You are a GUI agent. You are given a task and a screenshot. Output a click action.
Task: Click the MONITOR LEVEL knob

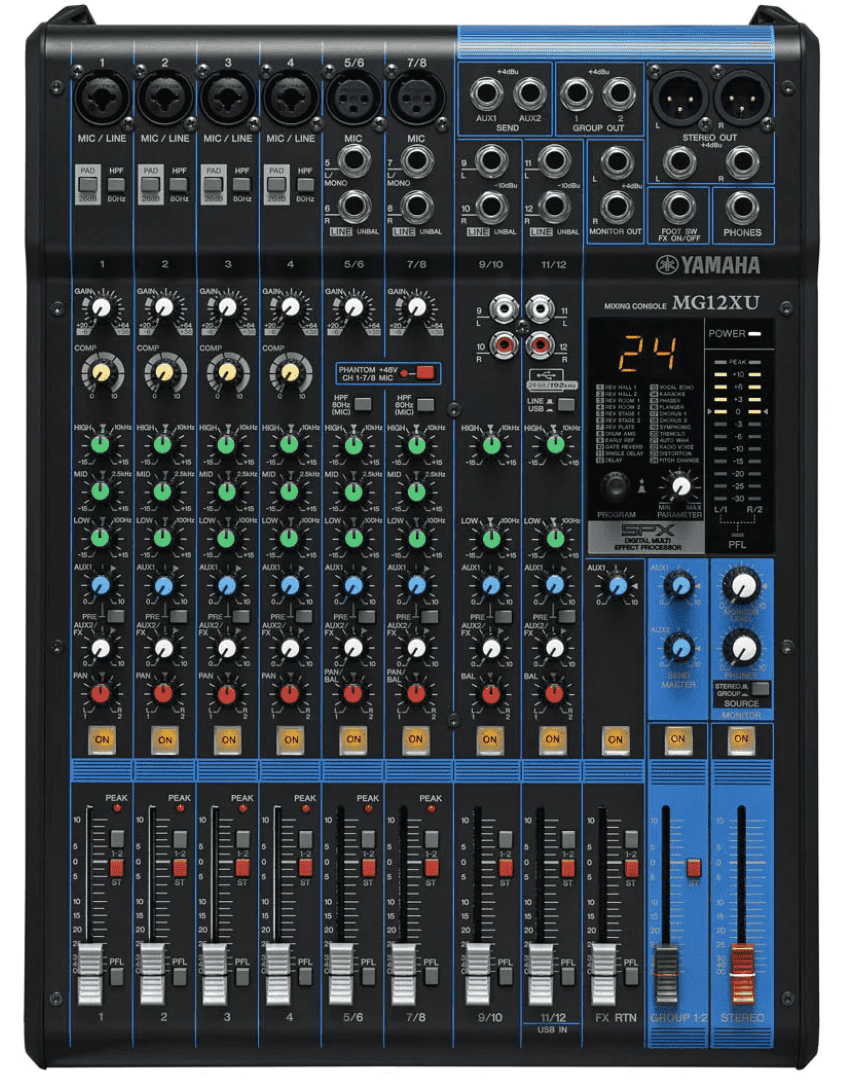click(x=740, y=587)
